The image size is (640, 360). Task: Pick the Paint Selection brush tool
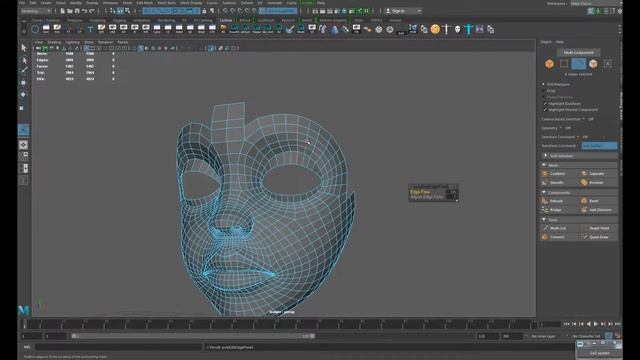(24, 70)
